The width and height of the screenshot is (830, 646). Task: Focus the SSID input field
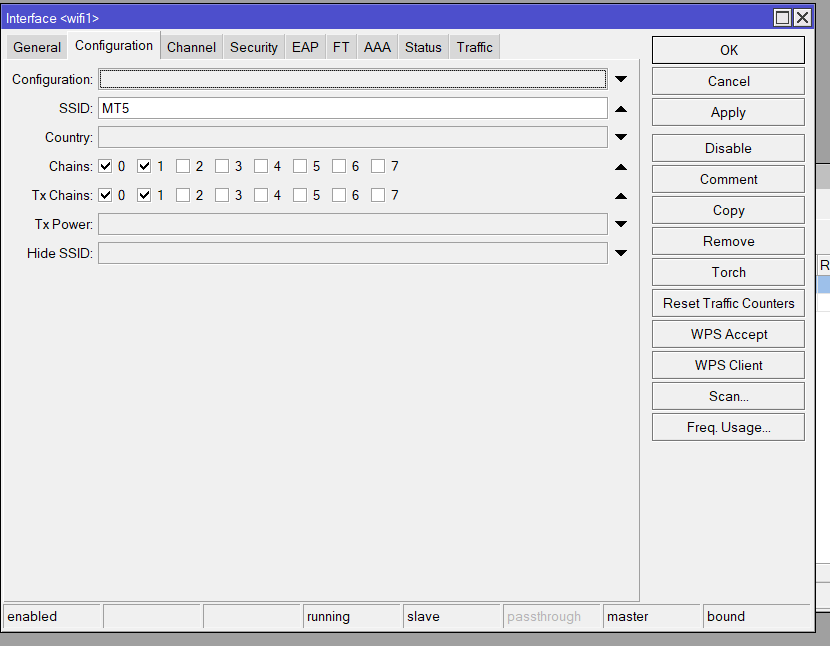coord(353,108)
